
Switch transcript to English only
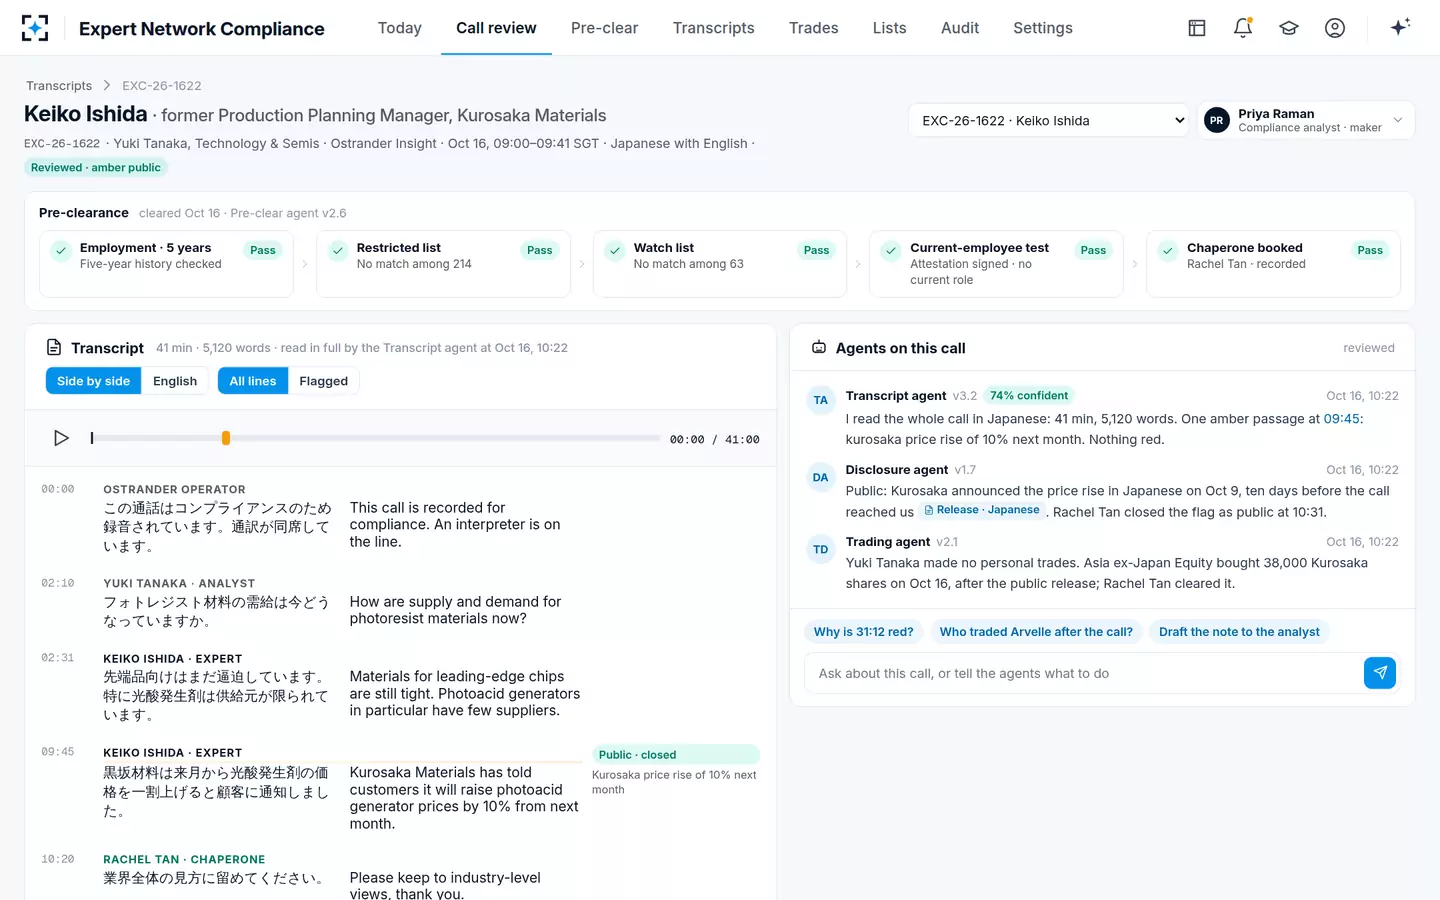[175, 381]
